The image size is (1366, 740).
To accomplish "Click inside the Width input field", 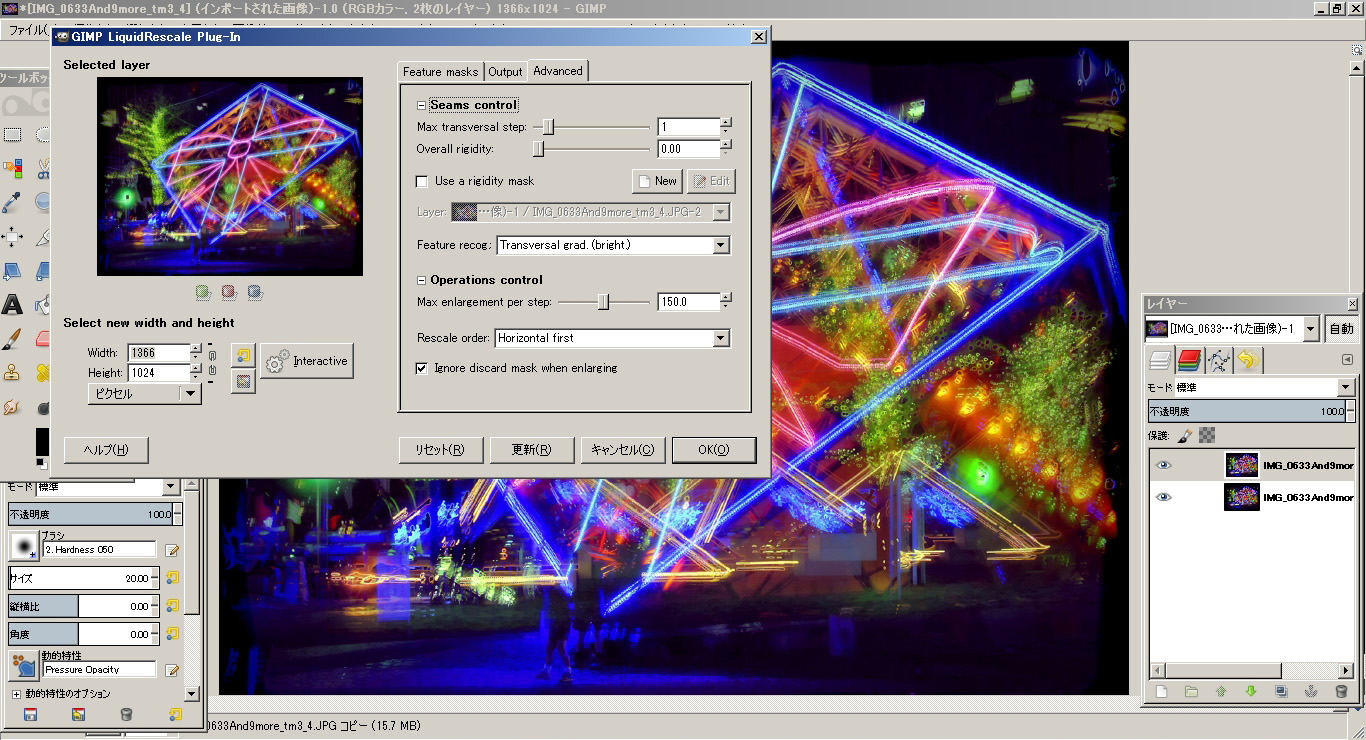I will click(x=158, y=352).
